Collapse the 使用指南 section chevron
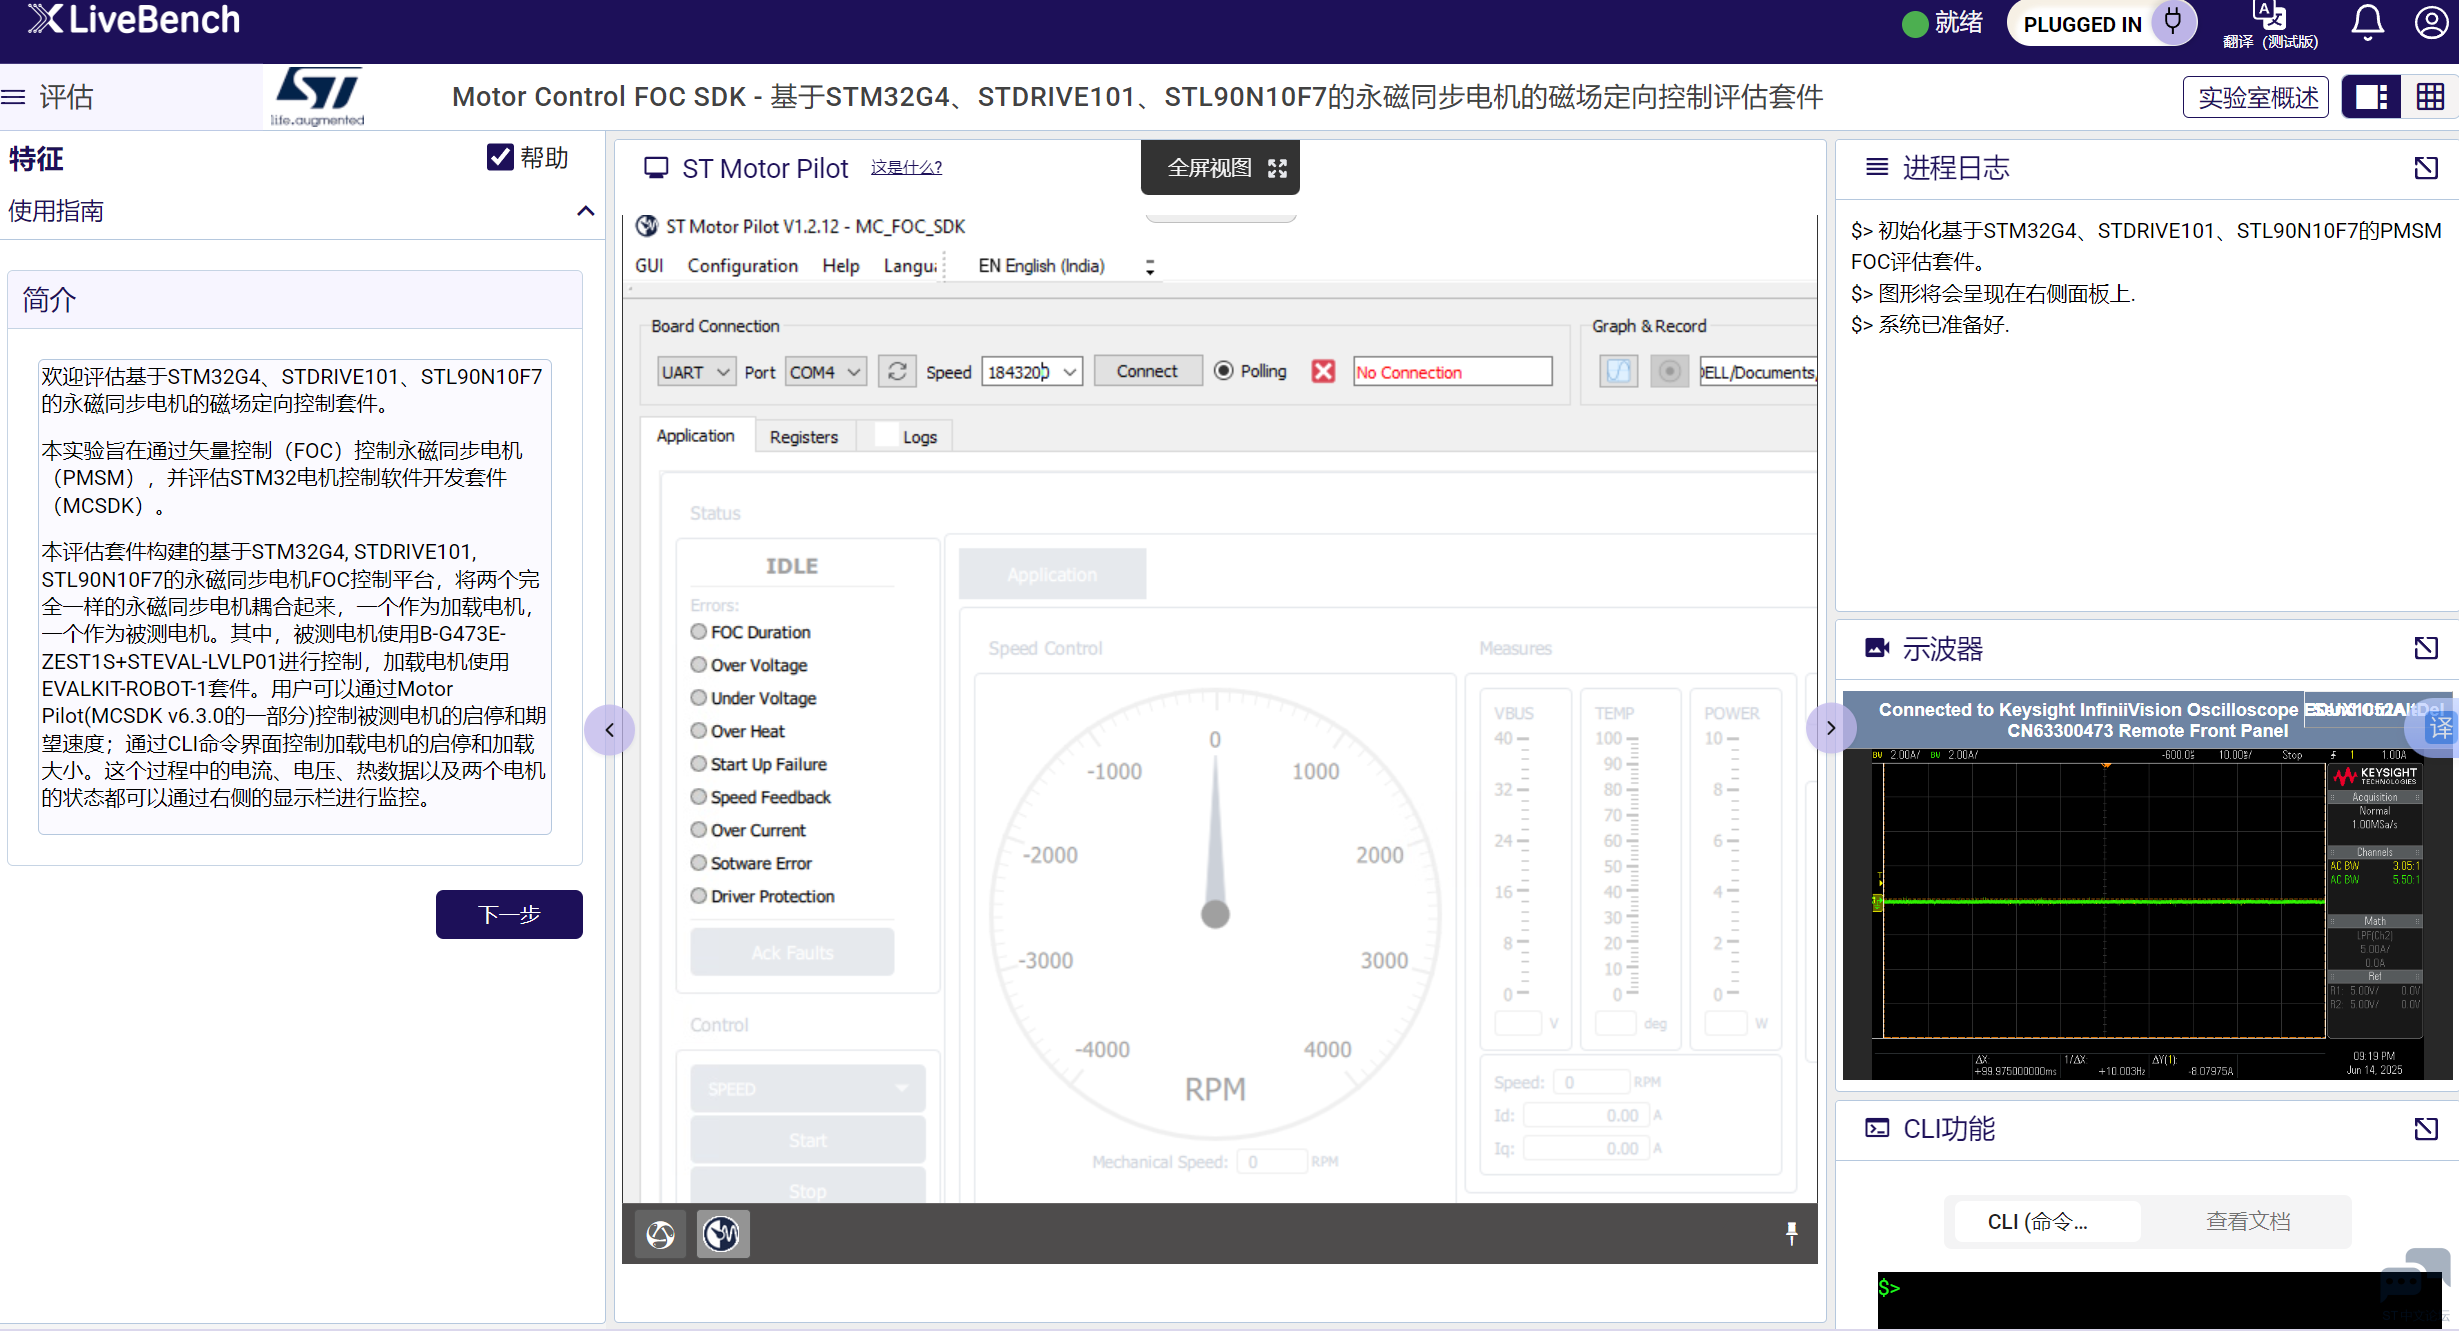 click(586, 211)
